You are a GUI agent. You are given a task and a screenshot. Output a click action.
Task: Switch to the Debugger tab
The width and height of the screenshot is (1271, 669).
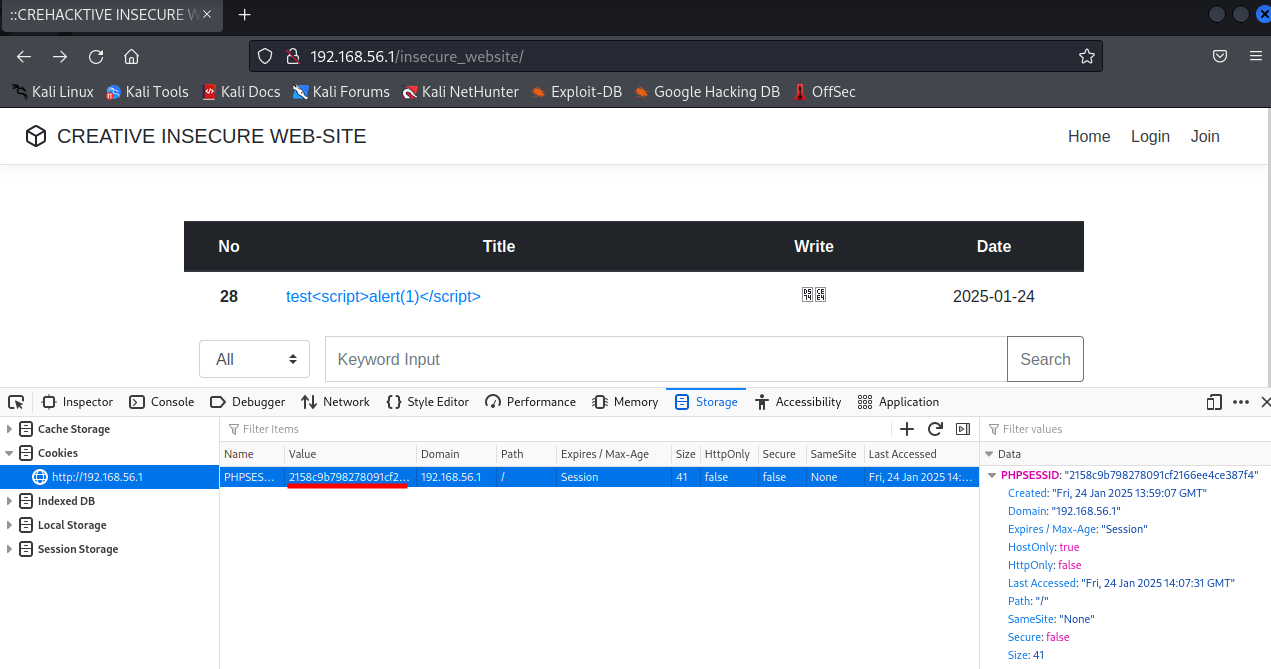point(247,402)
